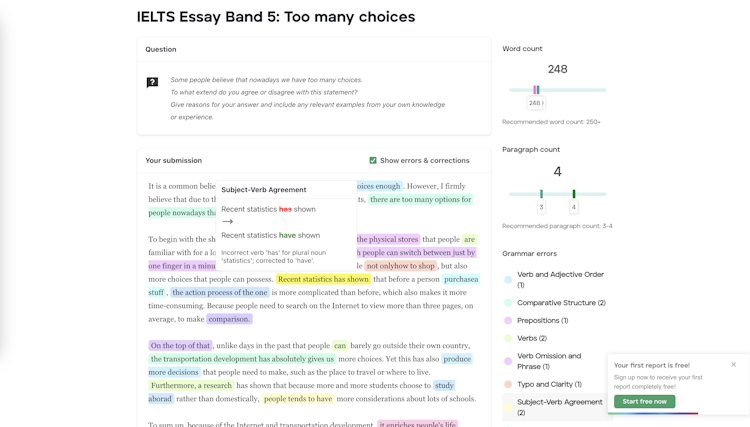Select Verb Omission and Phrase category
Viewport: 750px width, 427px height.
point(548,361)
